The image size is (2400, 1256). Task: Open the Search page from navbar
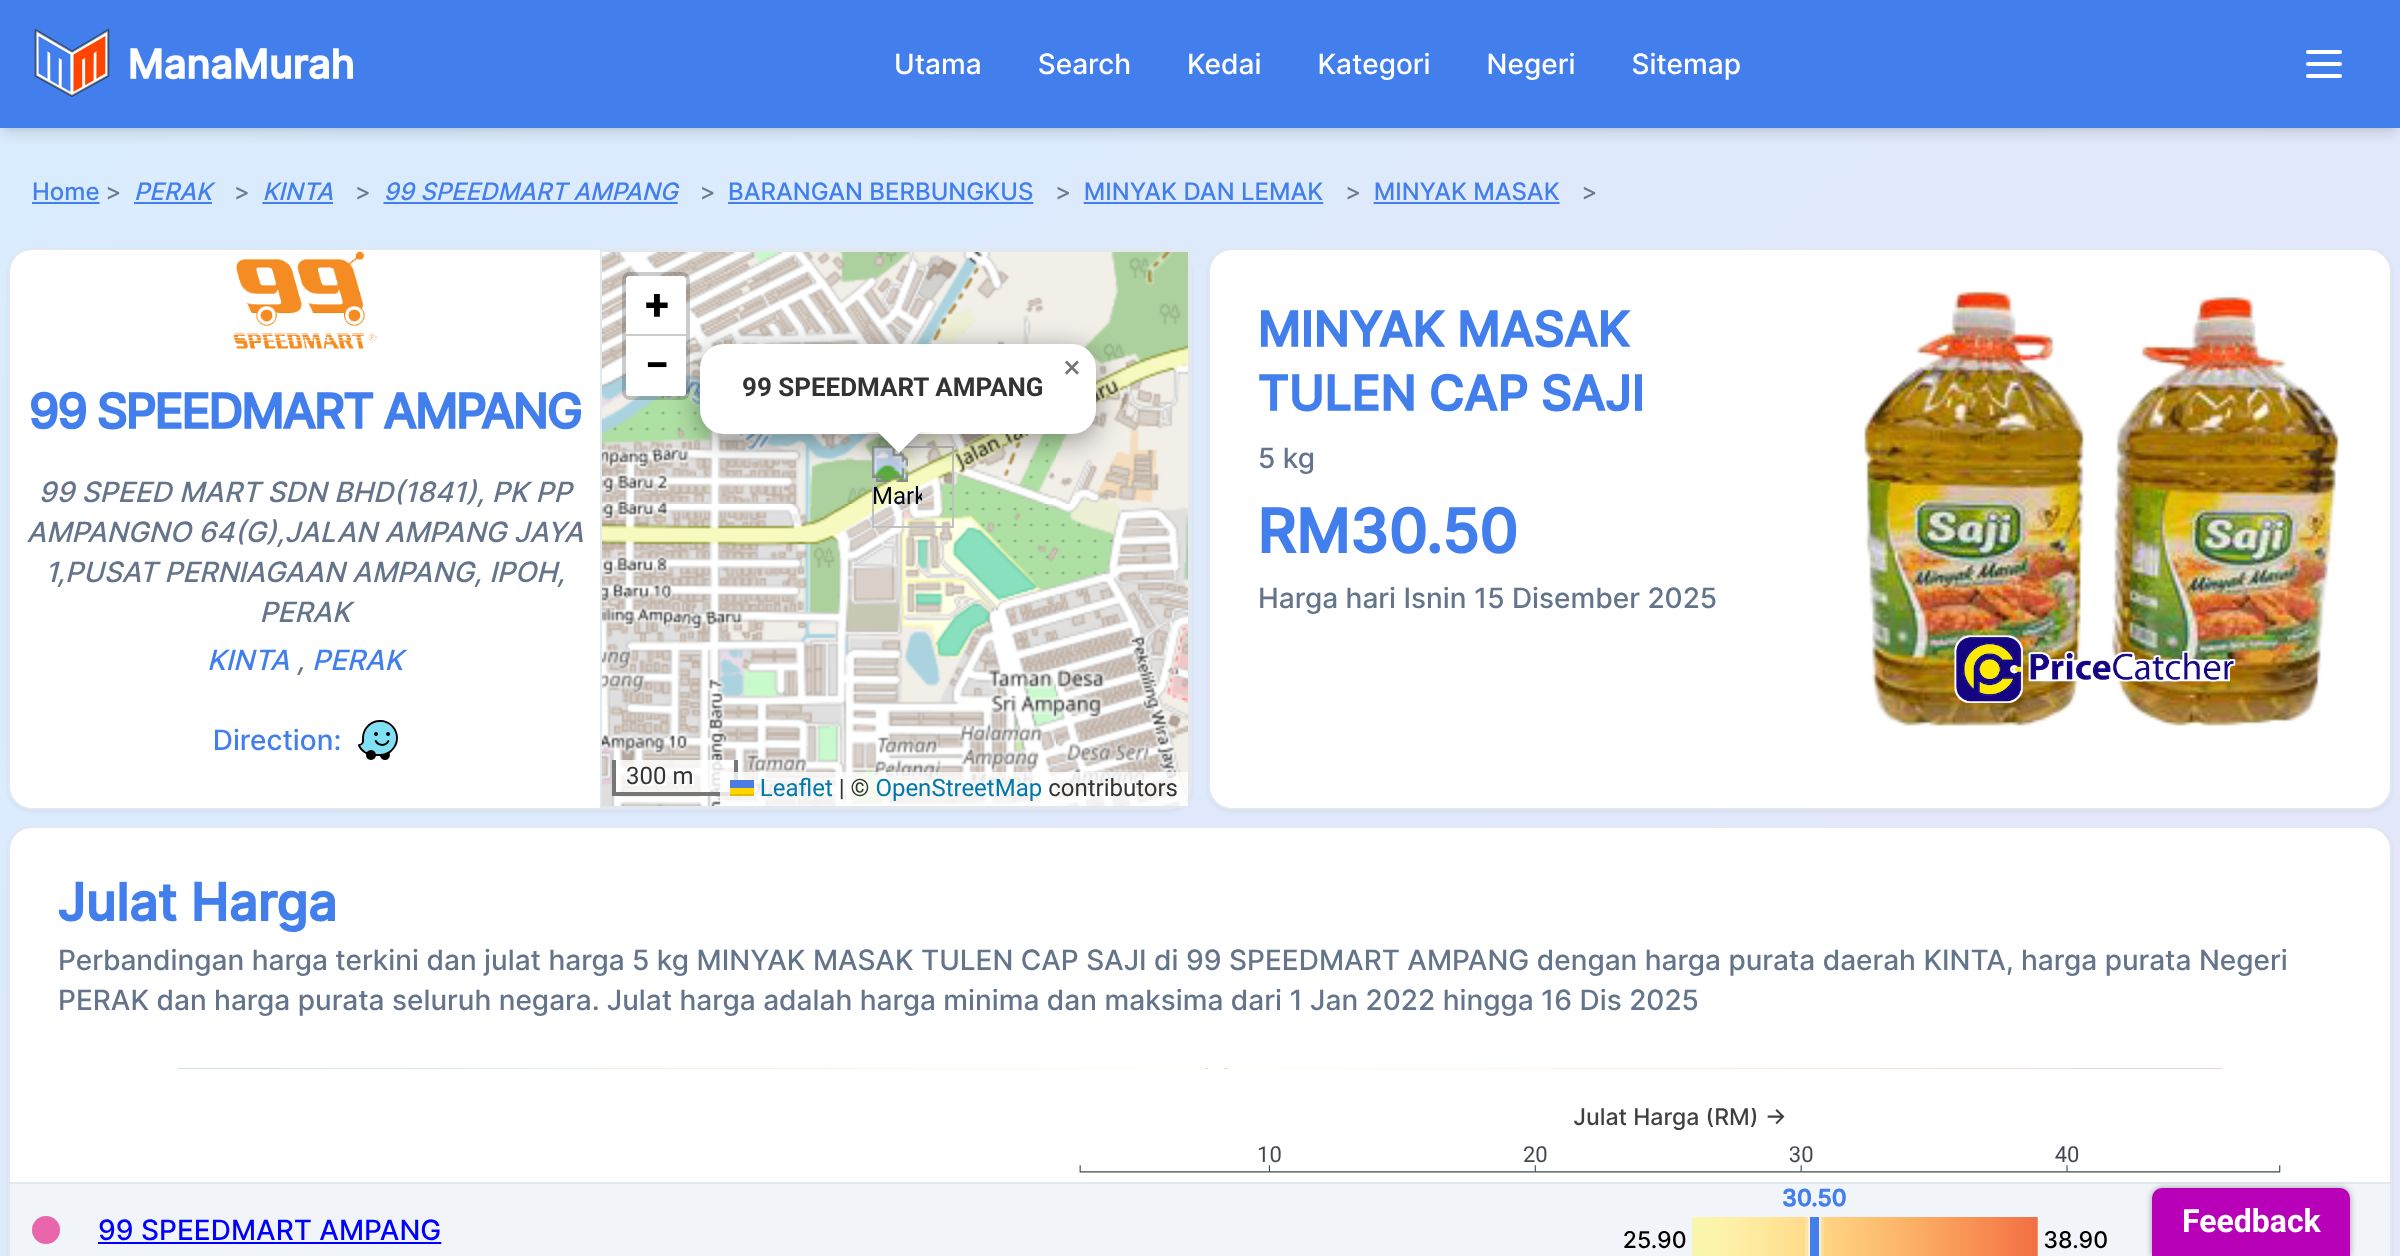click(1083, 64)
